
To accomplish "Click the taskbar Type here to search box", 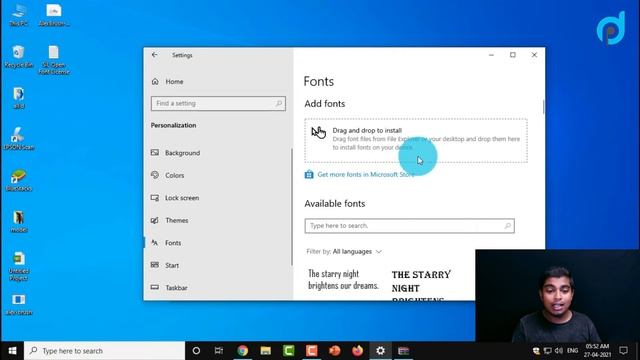I will (104, 351).
